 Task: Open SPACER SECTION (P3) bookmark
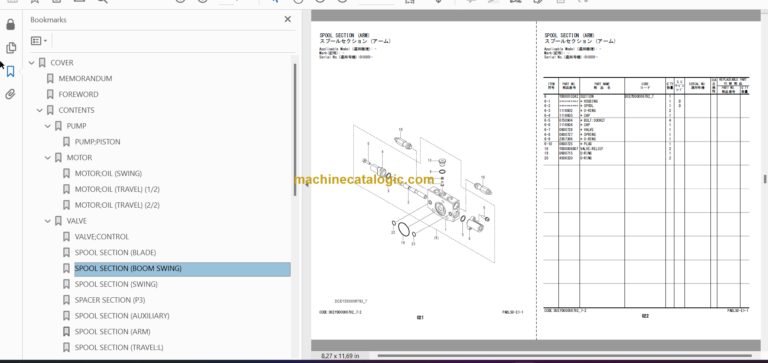tap(110, 300)
